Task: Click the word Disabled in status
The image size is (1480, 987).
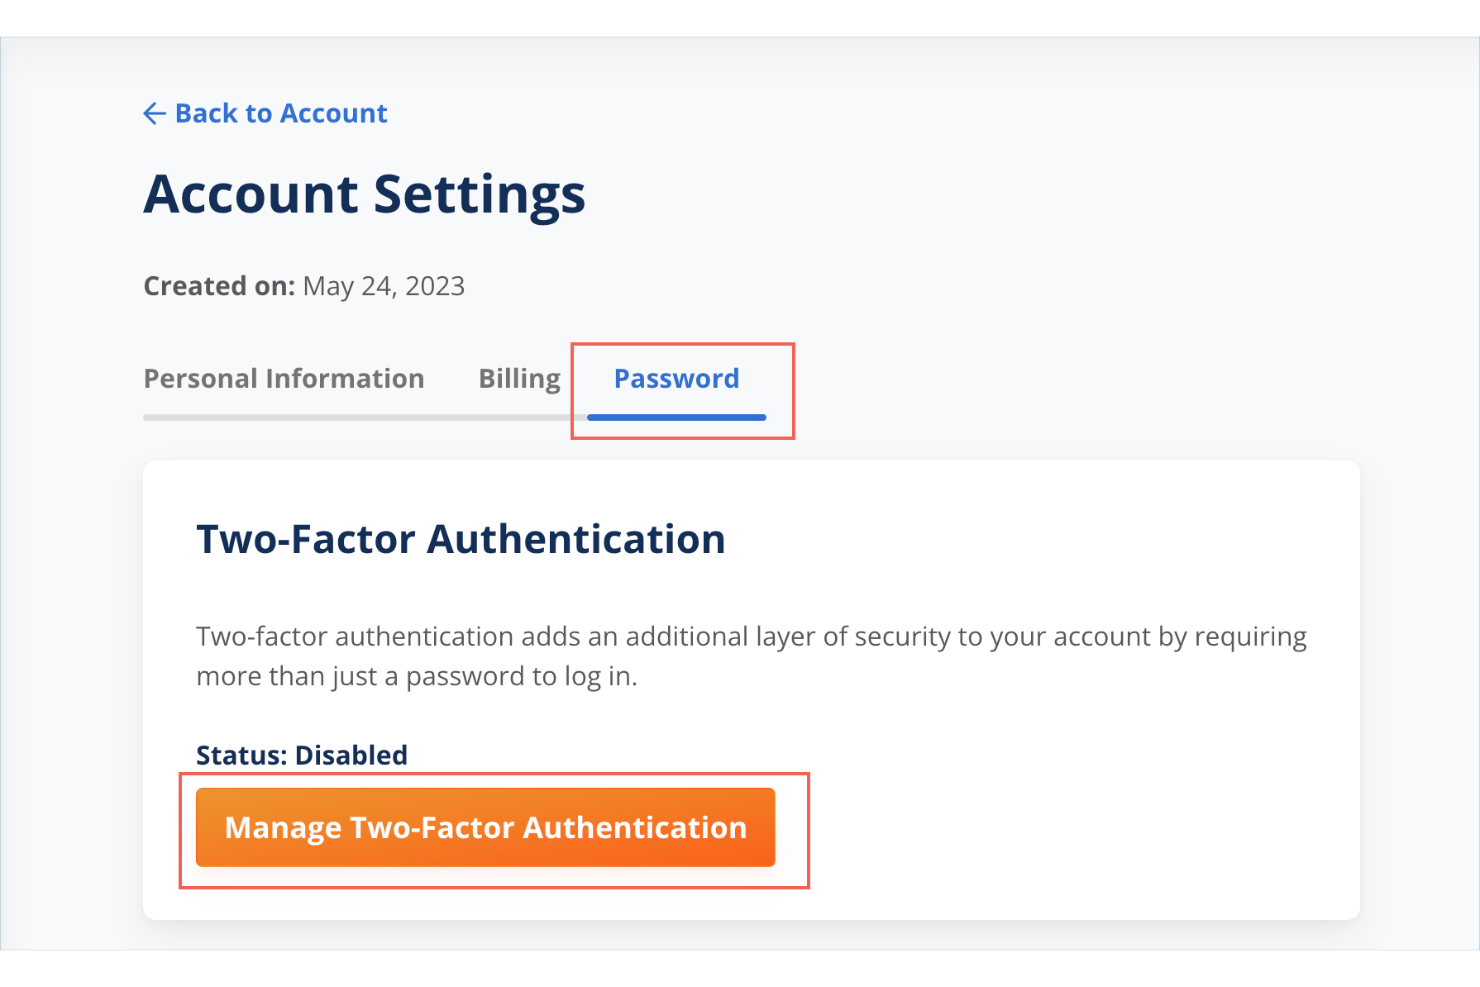Action: tap(351, 755)
